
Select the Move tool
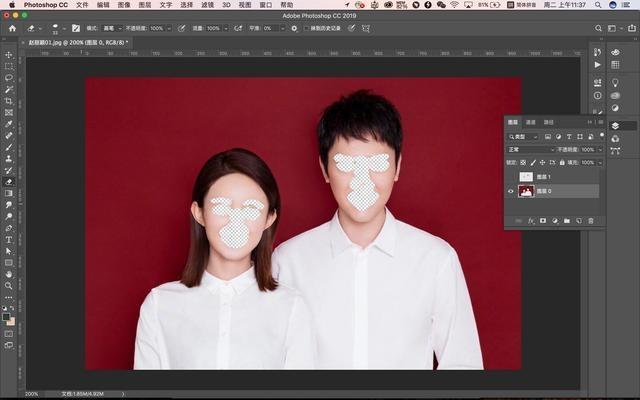point(9,55)
